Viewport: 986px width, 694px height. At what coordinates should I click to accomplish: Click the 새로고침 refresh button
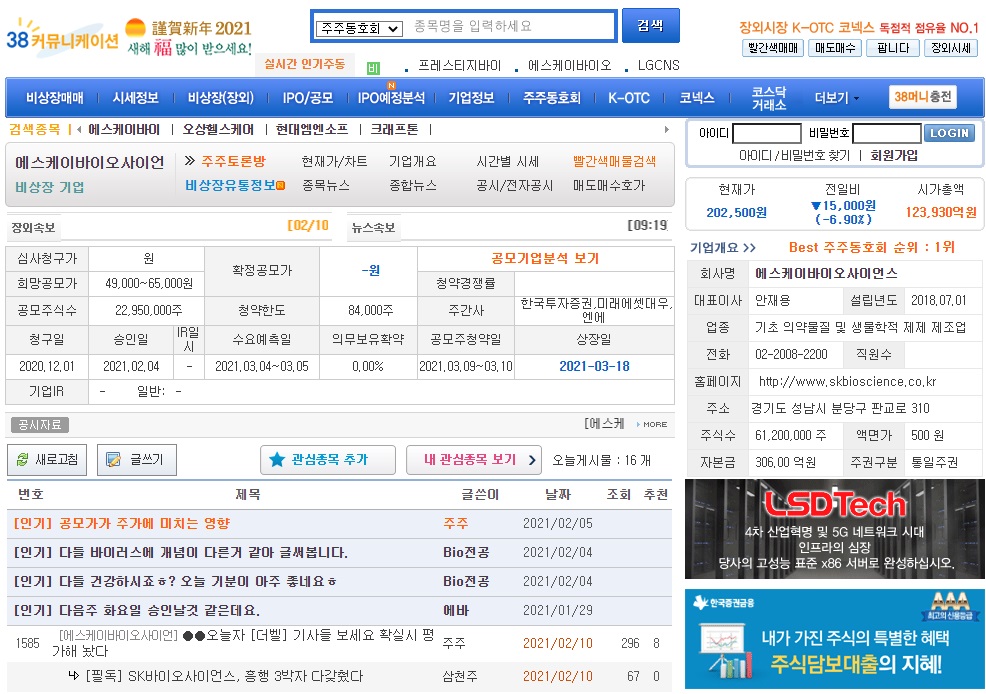[x=47, y=460]
